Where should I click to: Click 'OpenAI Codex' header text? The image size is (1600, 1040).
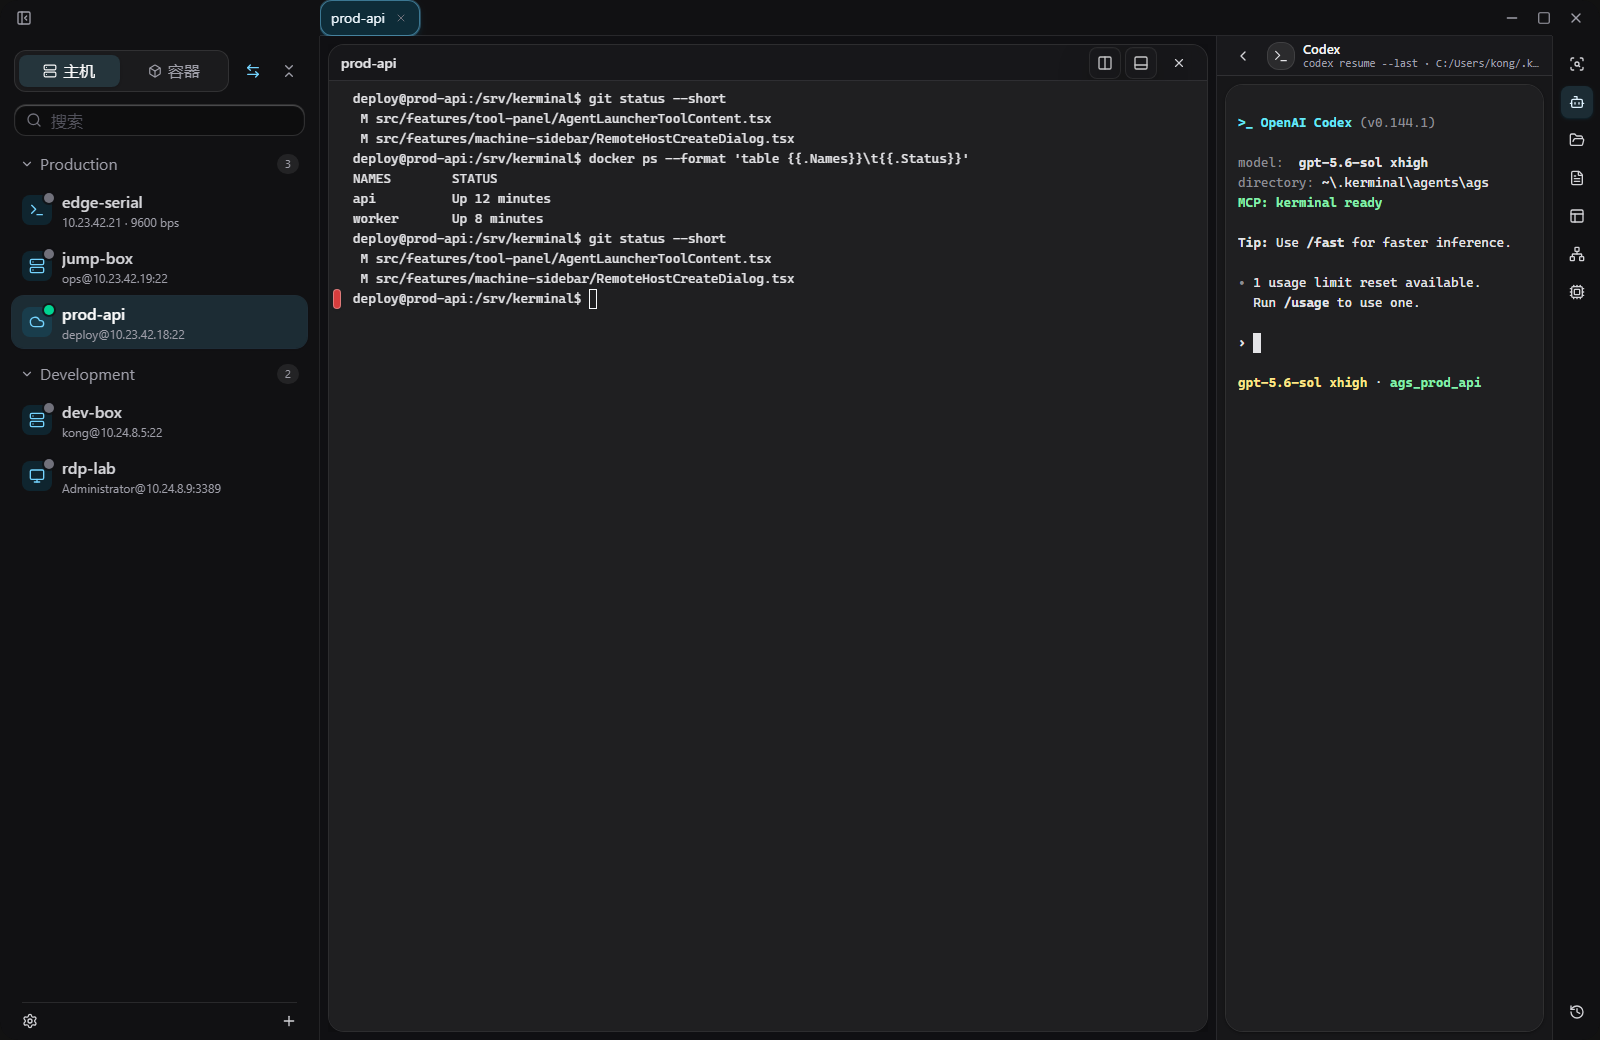click(1306, 123)
